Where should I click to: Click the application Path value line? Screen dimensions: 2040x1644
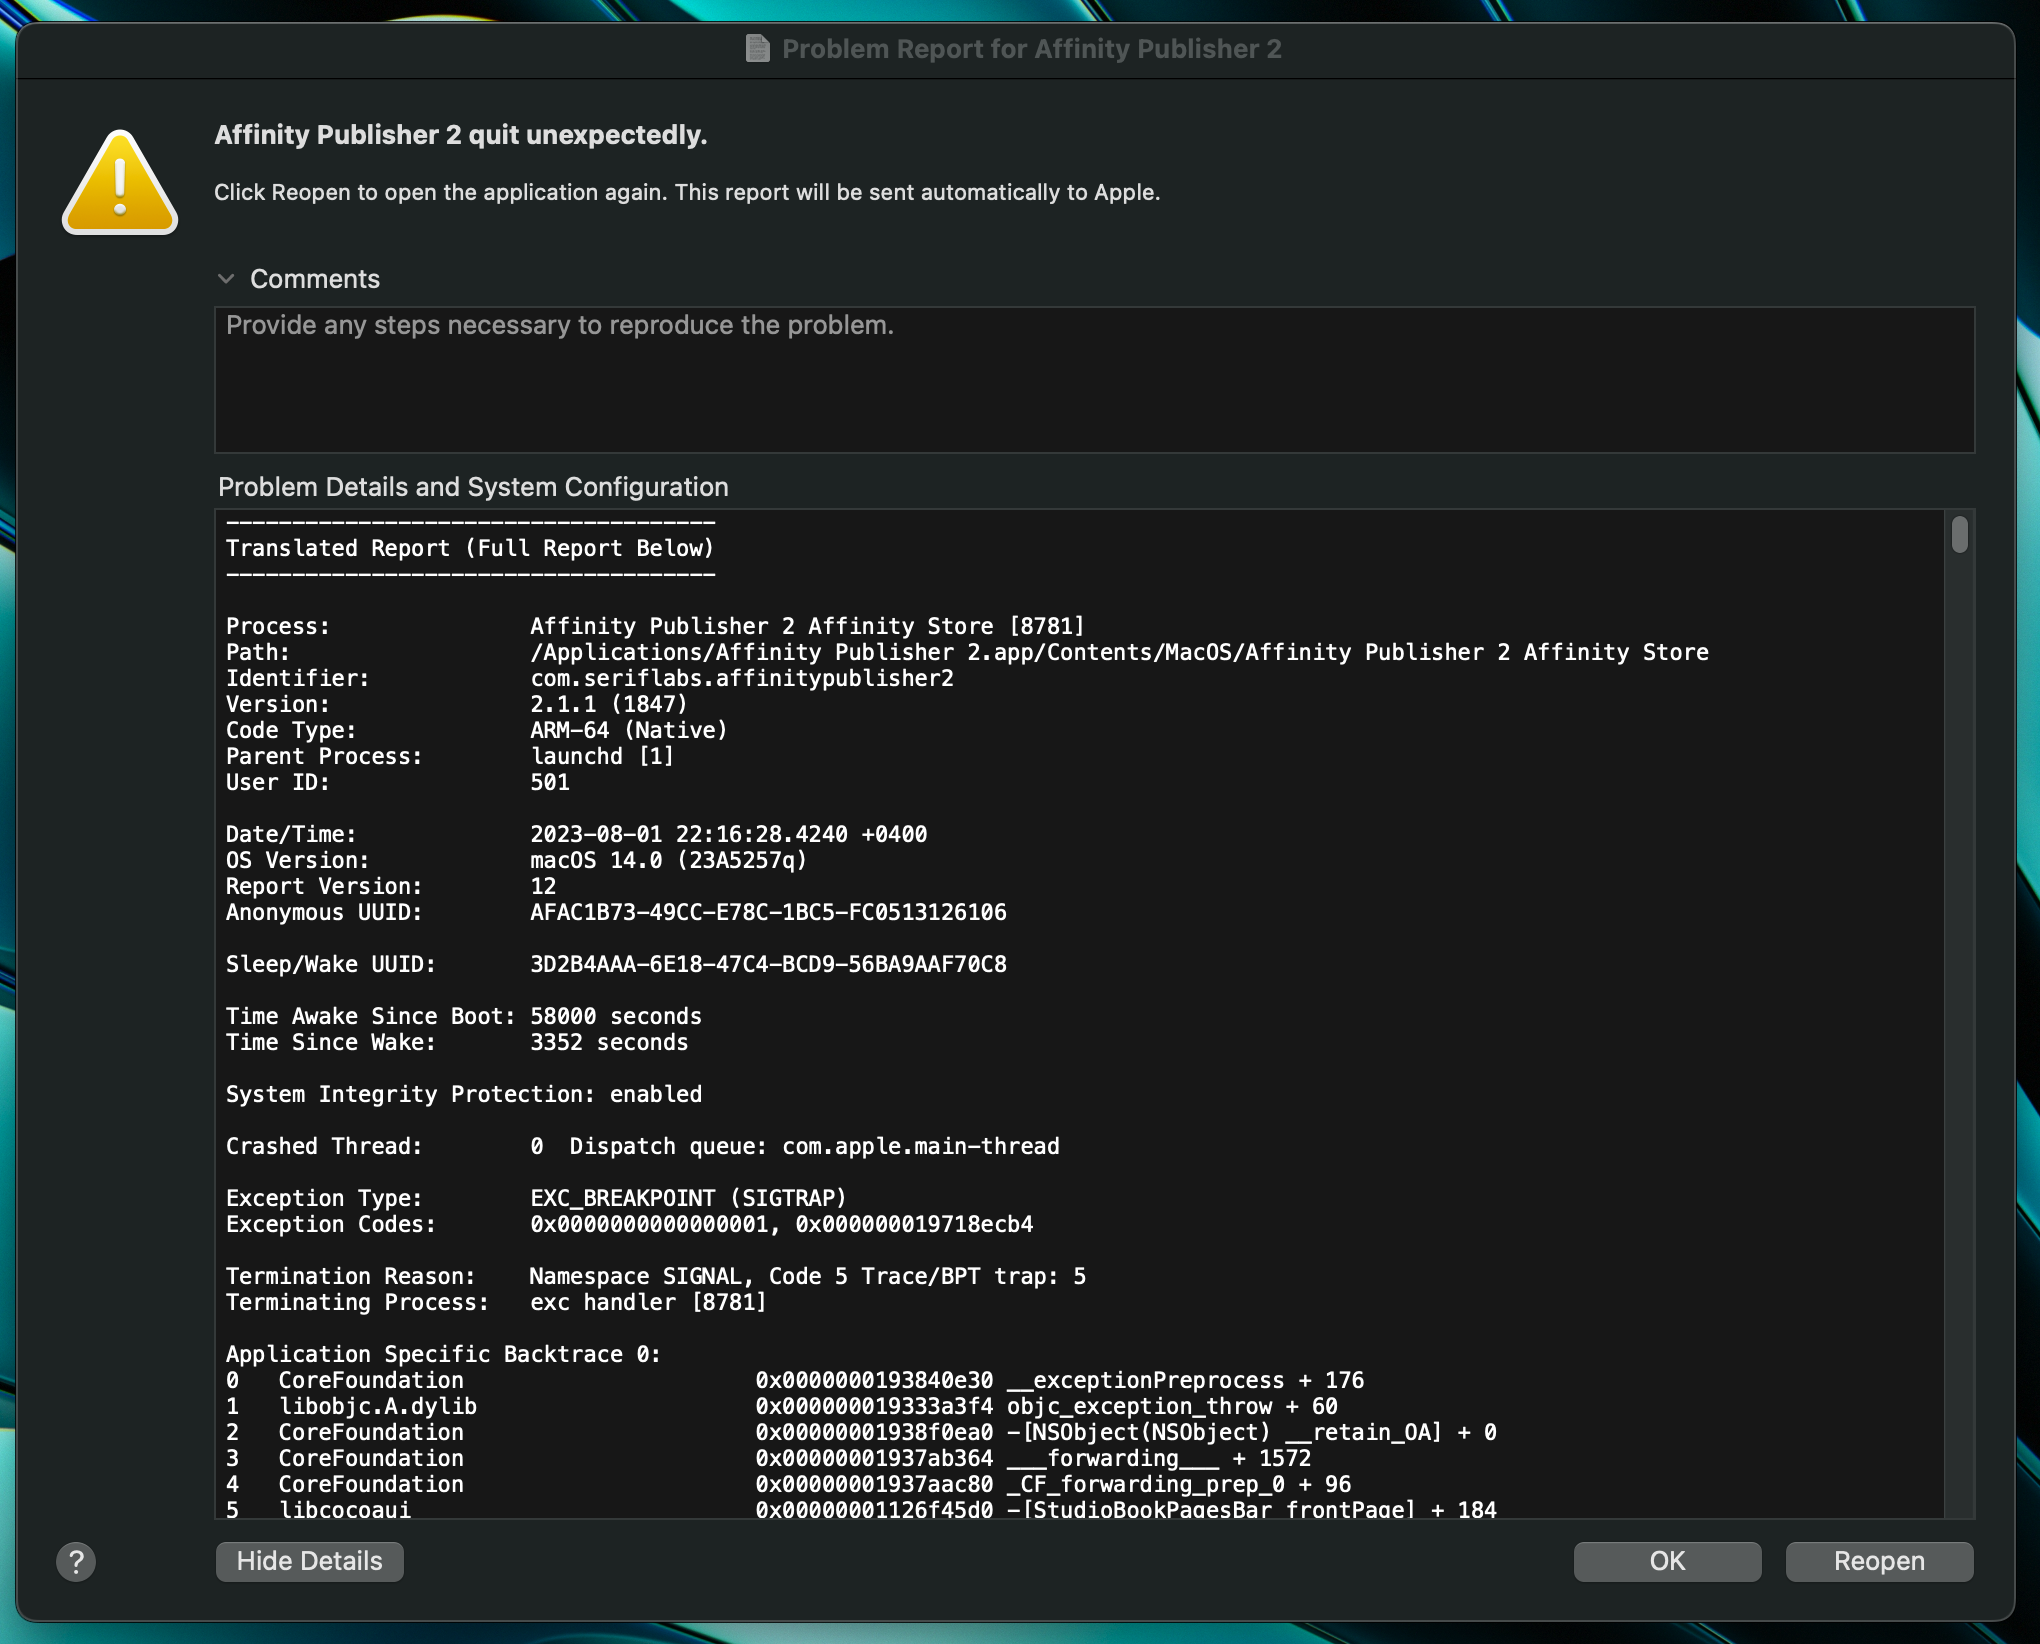click(x=1118, y=652)
